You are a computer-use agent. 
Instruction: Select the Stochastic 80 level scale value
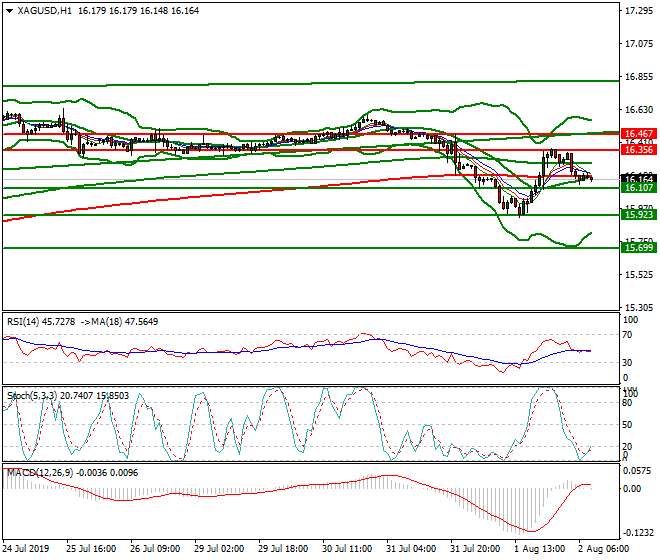(x=627, y=403)
